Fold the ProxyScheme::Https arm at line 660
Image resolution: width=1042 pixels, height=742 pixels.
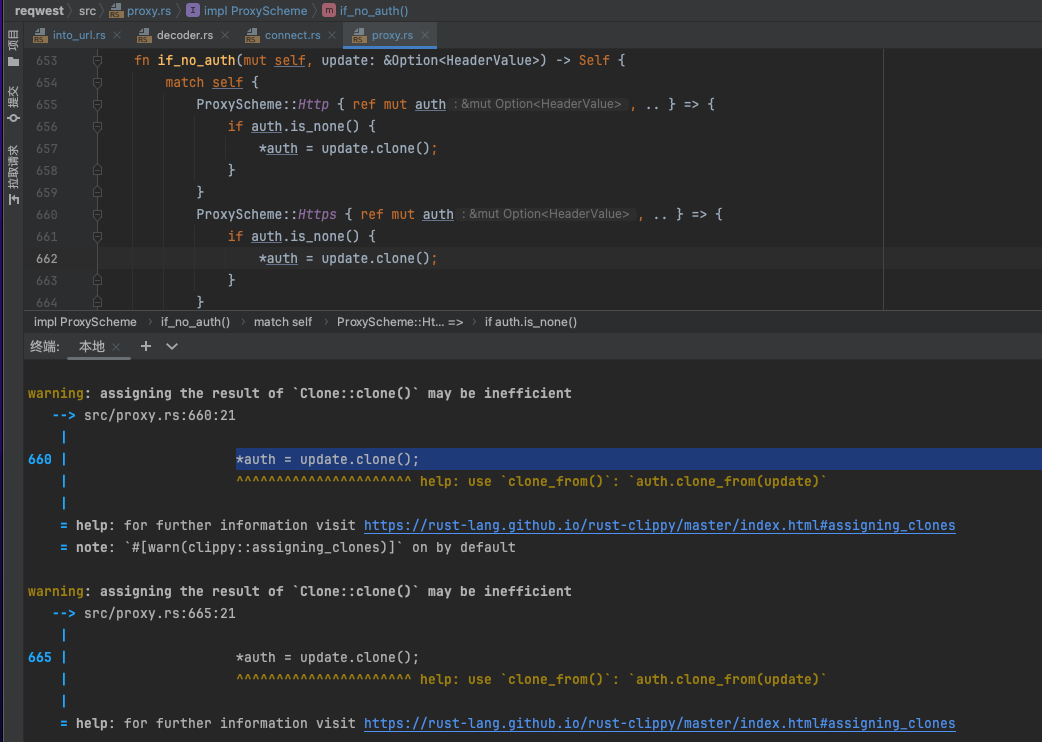pyautogui.click(x=97, y=215)
